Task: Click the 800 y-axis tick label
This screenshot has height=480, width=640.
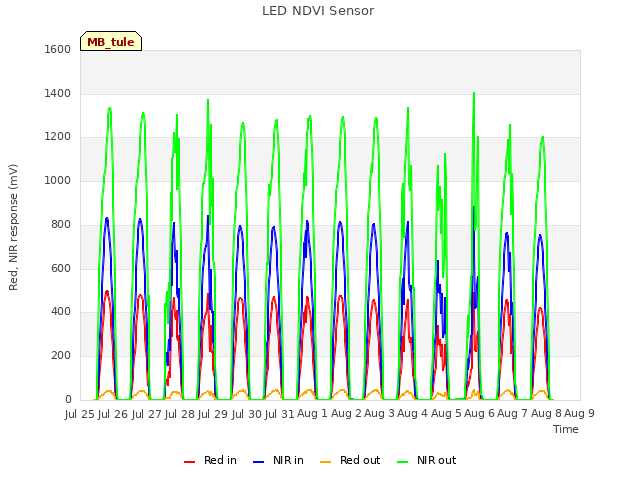Action: pyautogui.click(x=61, y=224)
